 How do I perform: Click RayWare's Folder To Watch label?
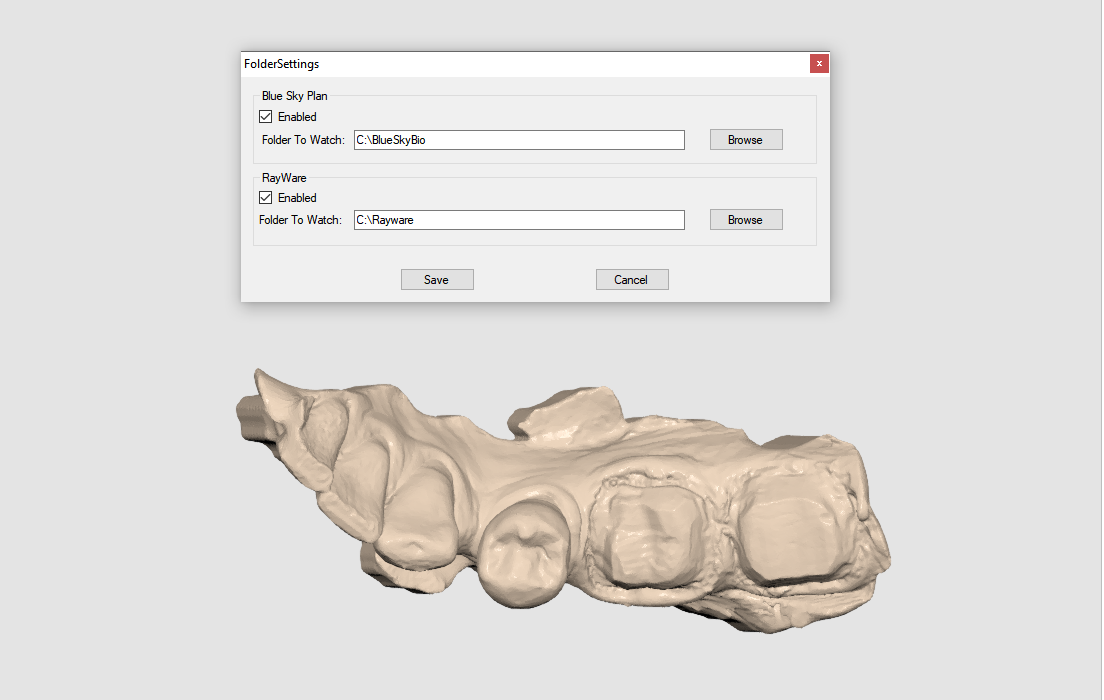301,220
